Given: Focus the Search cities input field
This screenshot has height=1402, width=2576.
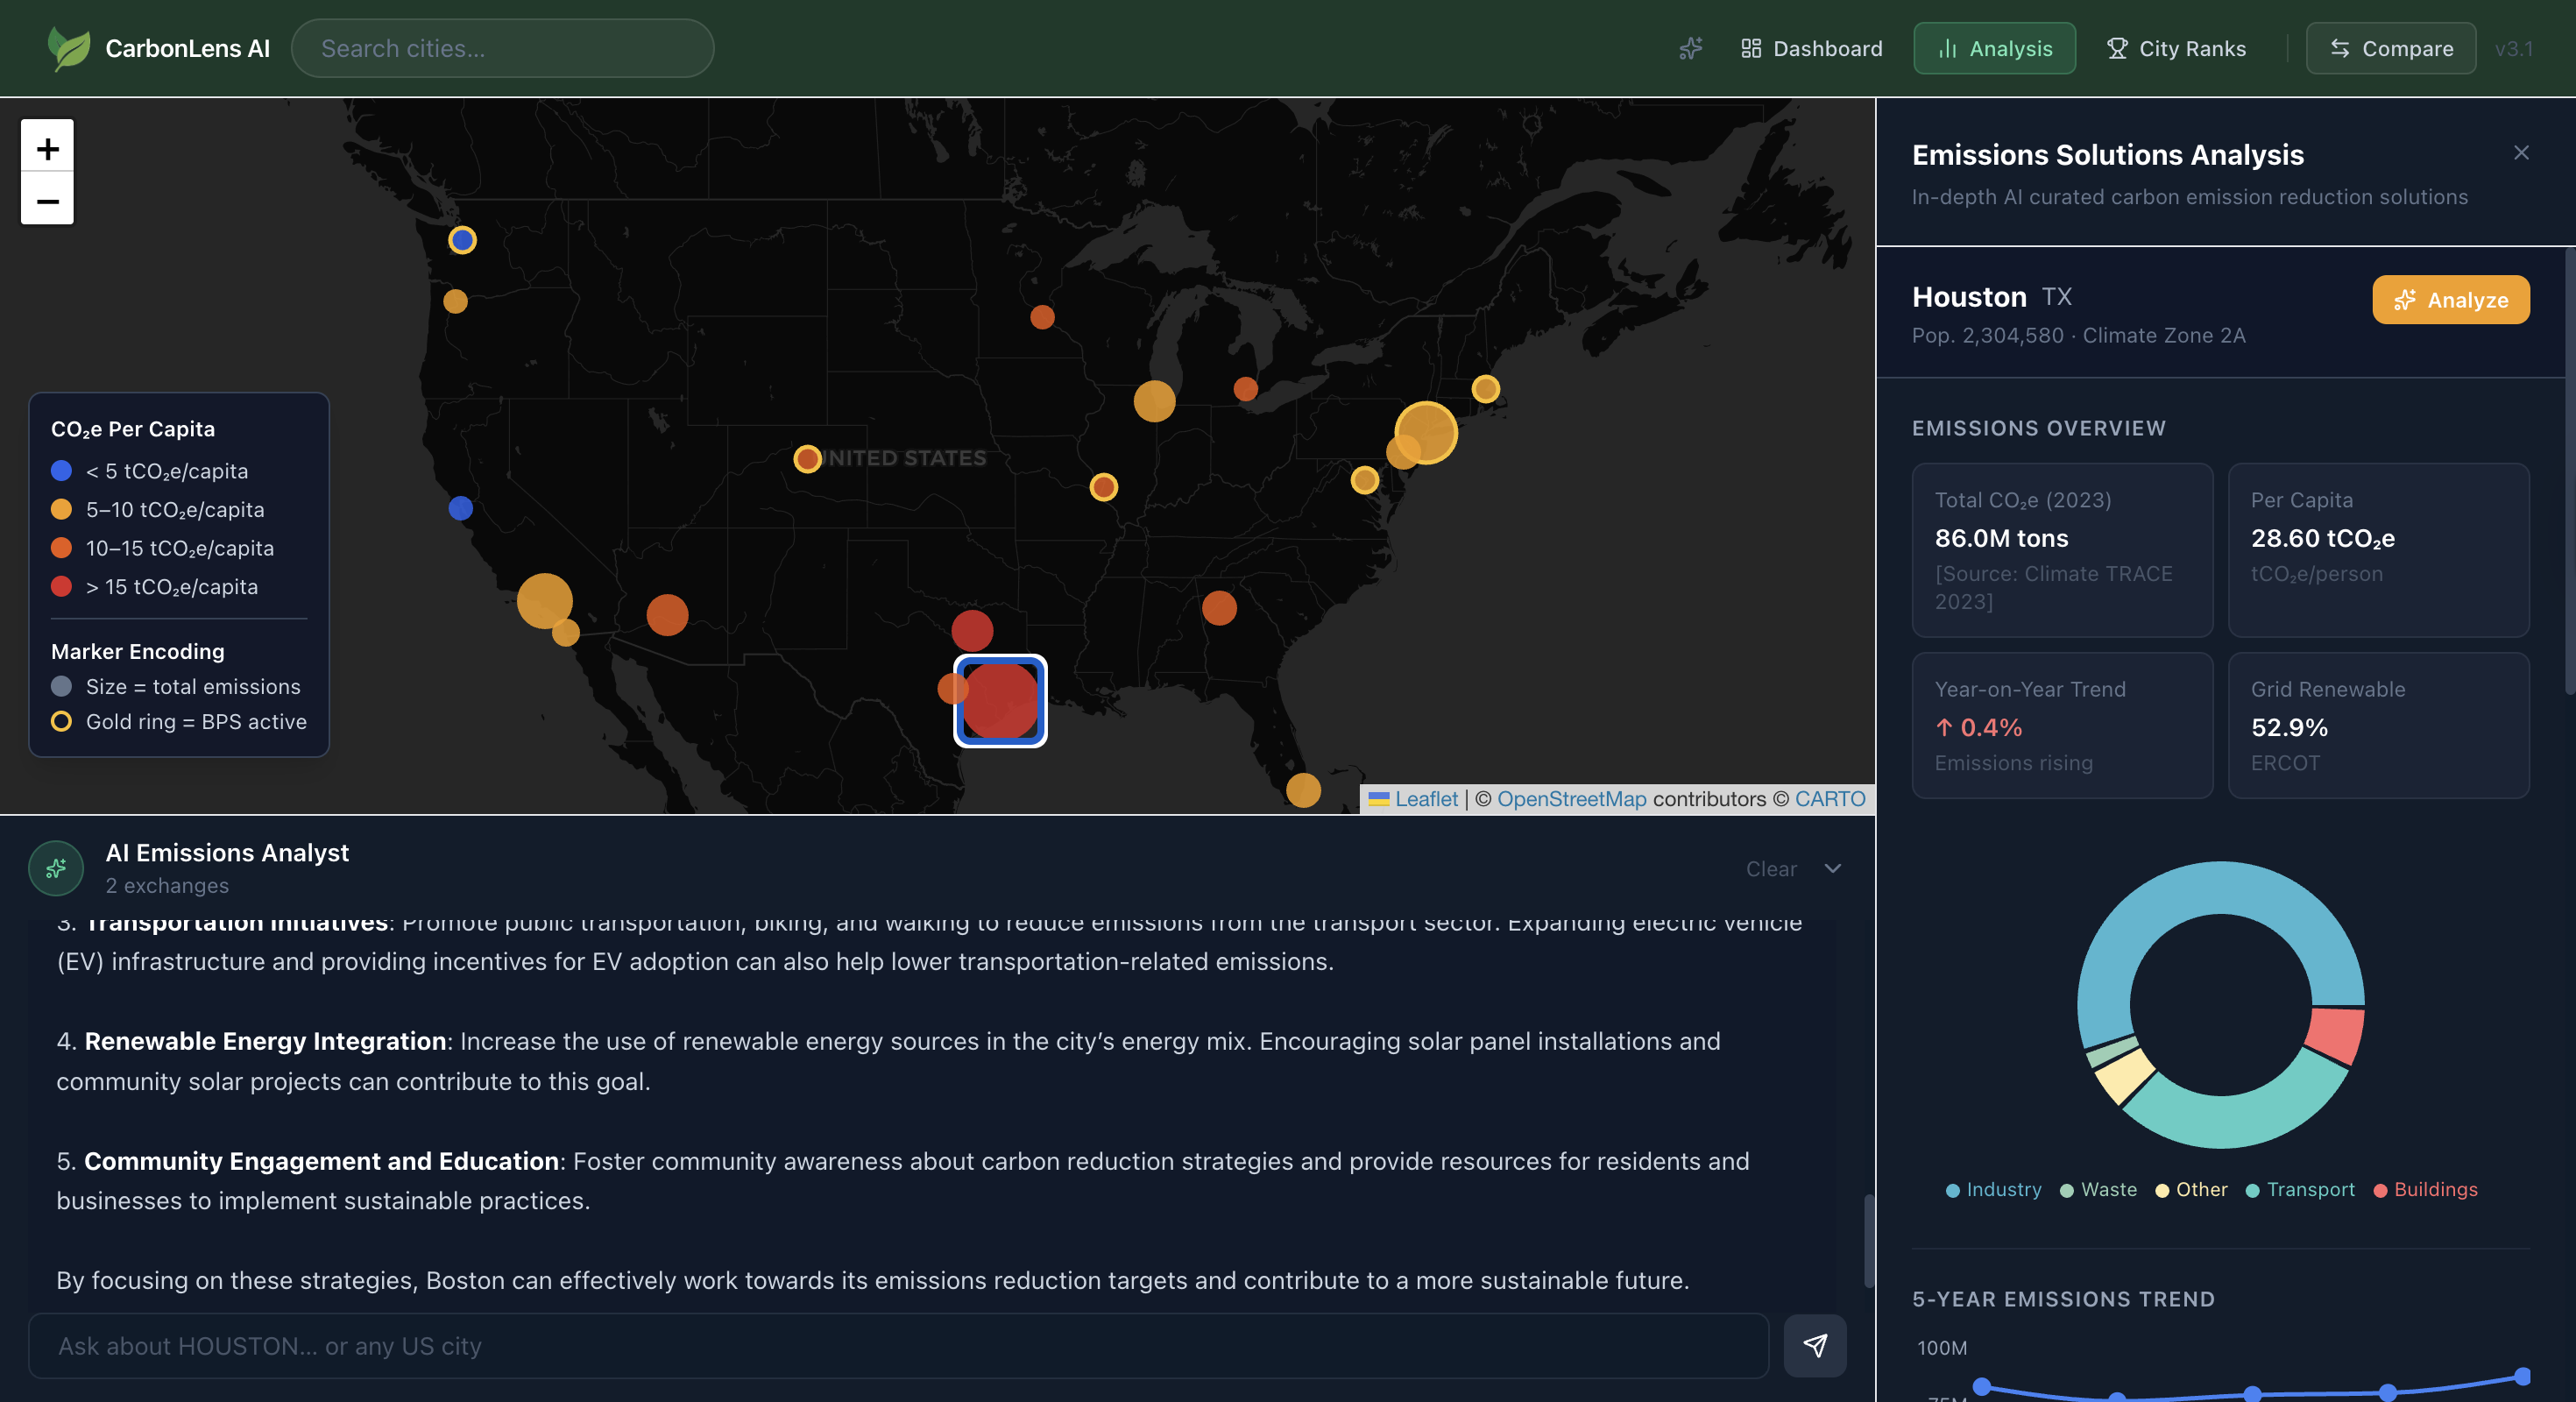Looking at the screenshot, I should coord(502,48).
